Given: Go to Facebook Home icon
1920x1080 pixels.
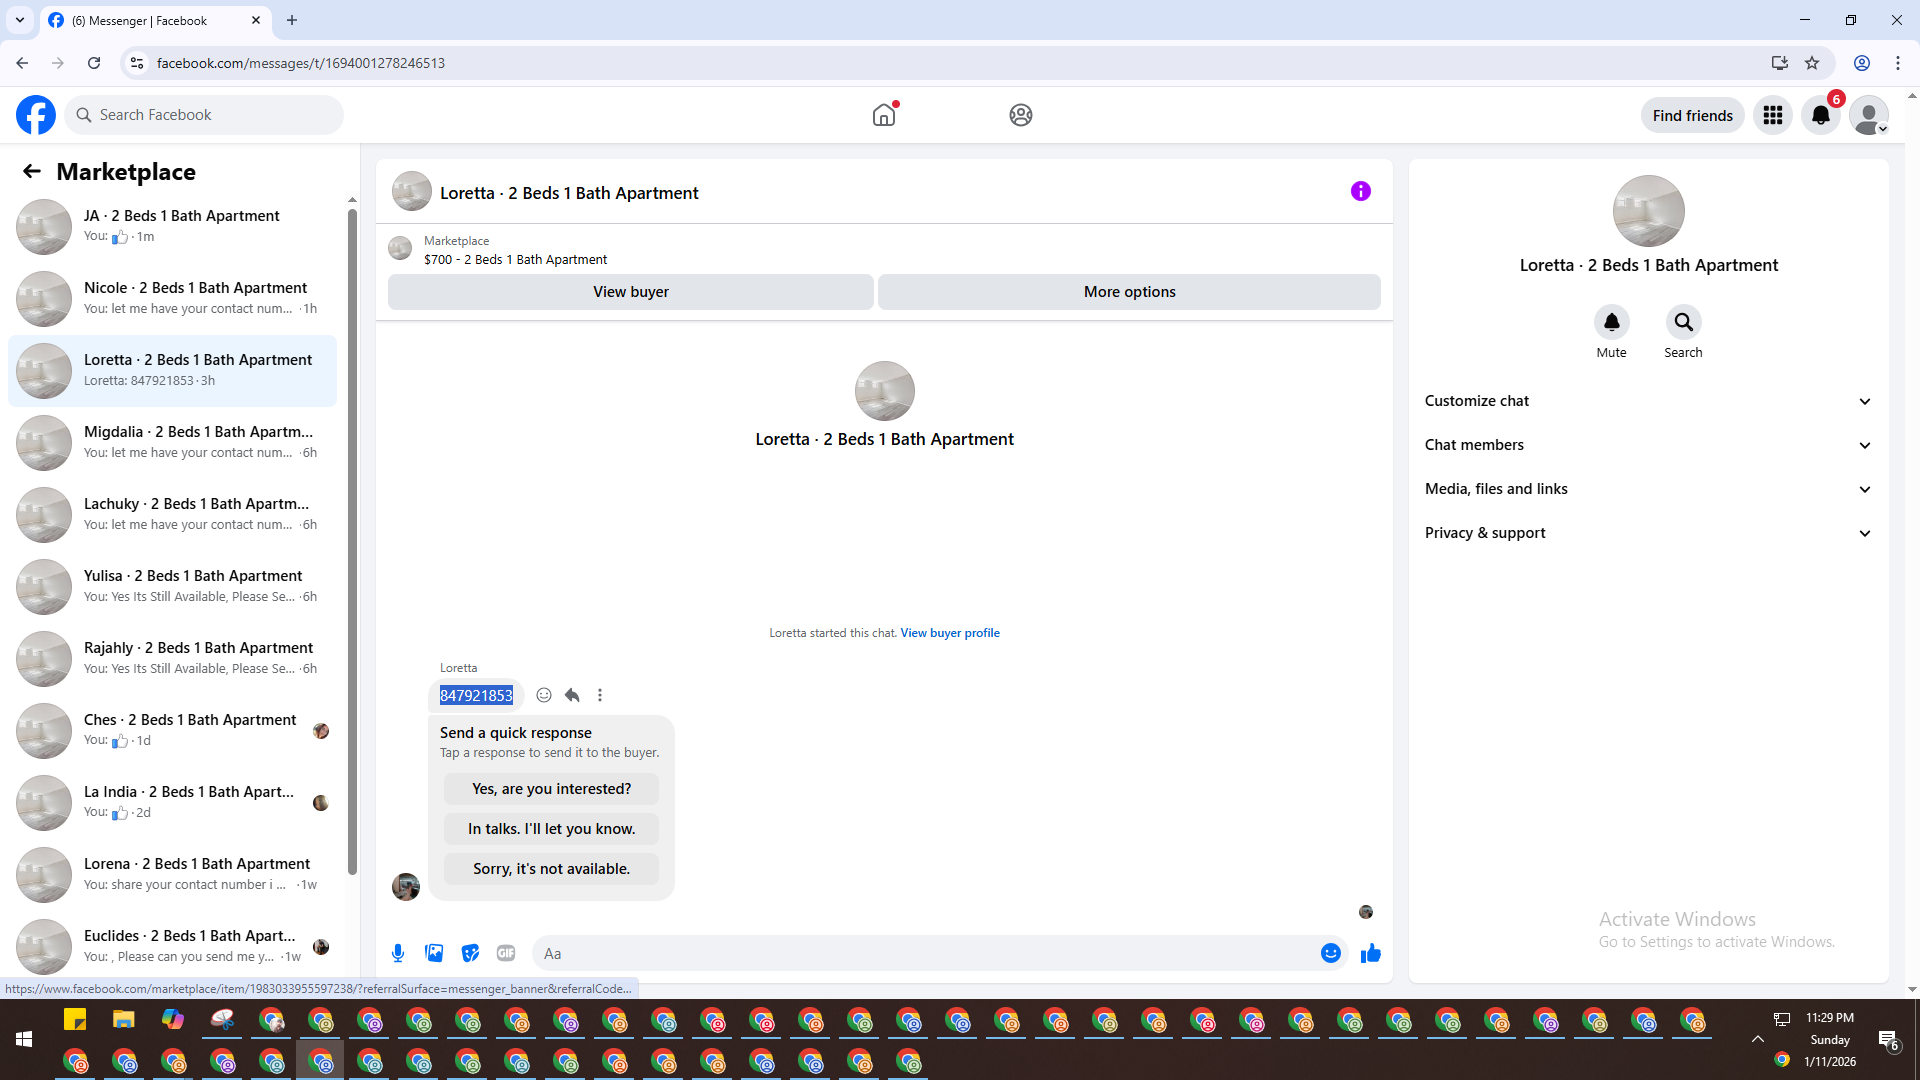Looking at the screenshot, I should coord(884,115).
